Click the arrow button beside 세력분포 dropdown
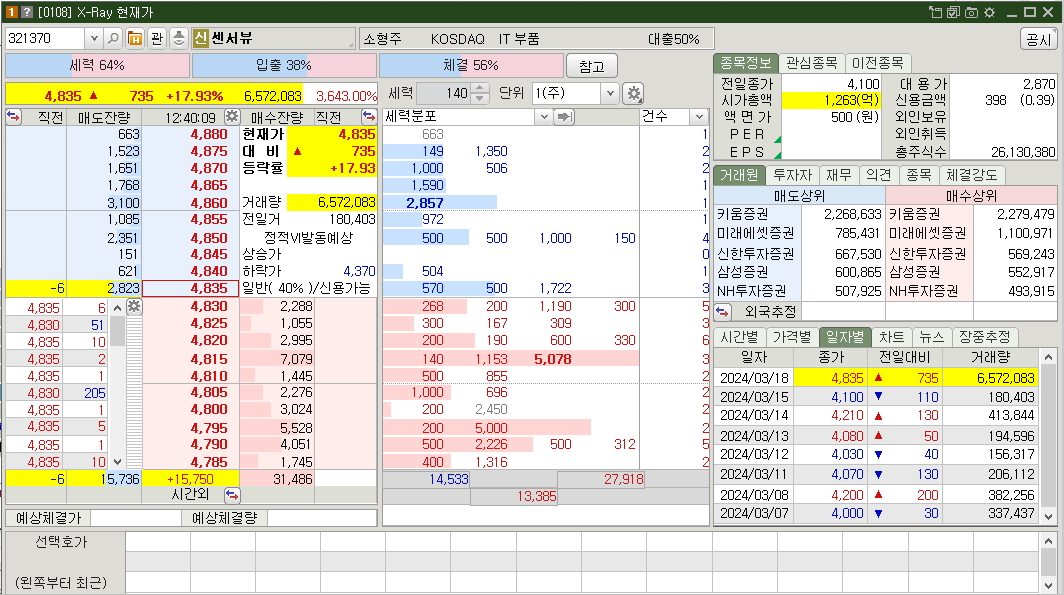1064x595 pixels. [563, 117]
